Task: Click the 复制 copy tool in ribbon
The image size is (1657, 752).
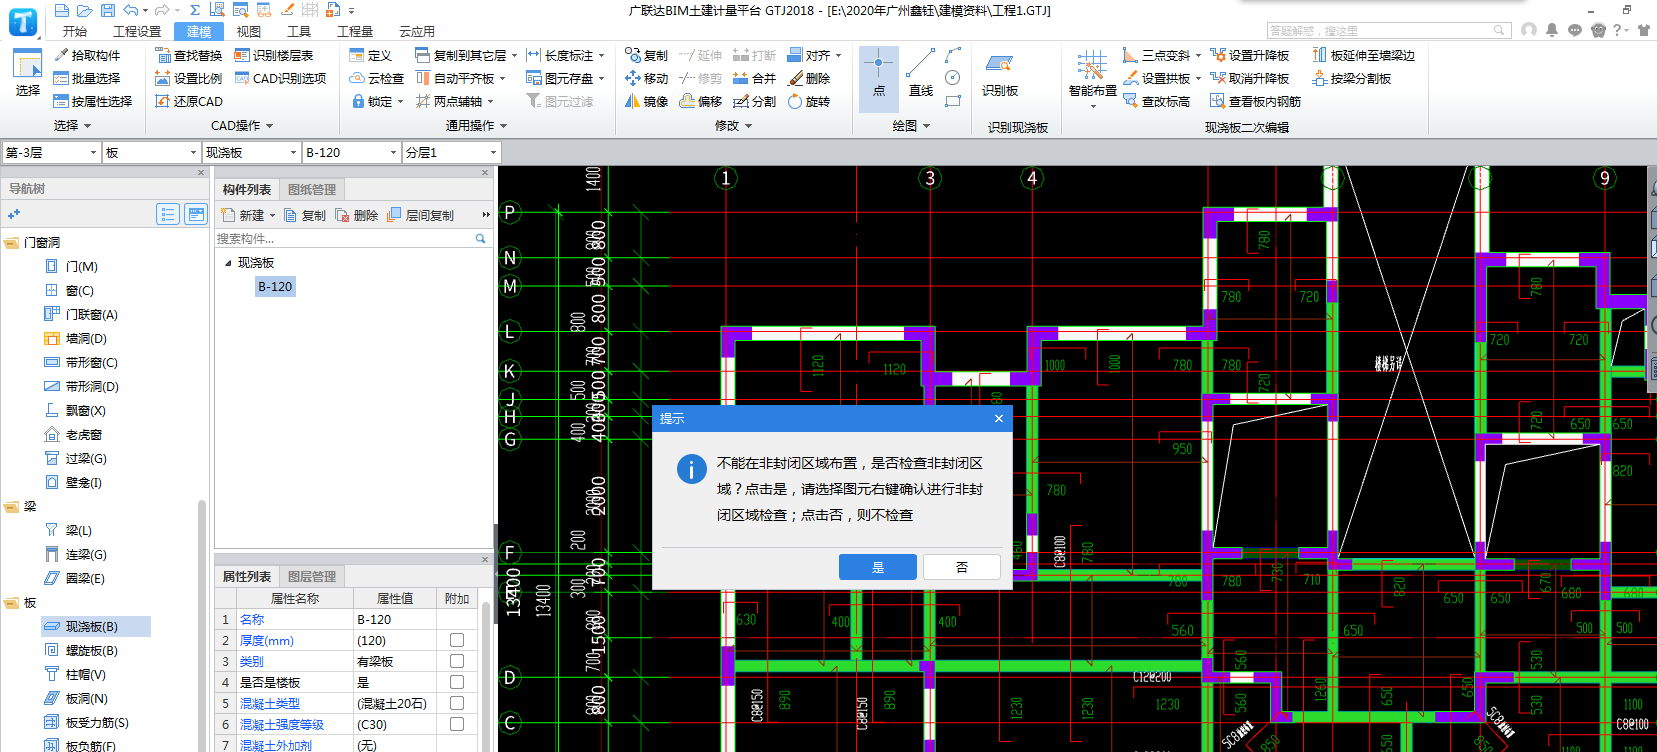Action: pos(646,55)
